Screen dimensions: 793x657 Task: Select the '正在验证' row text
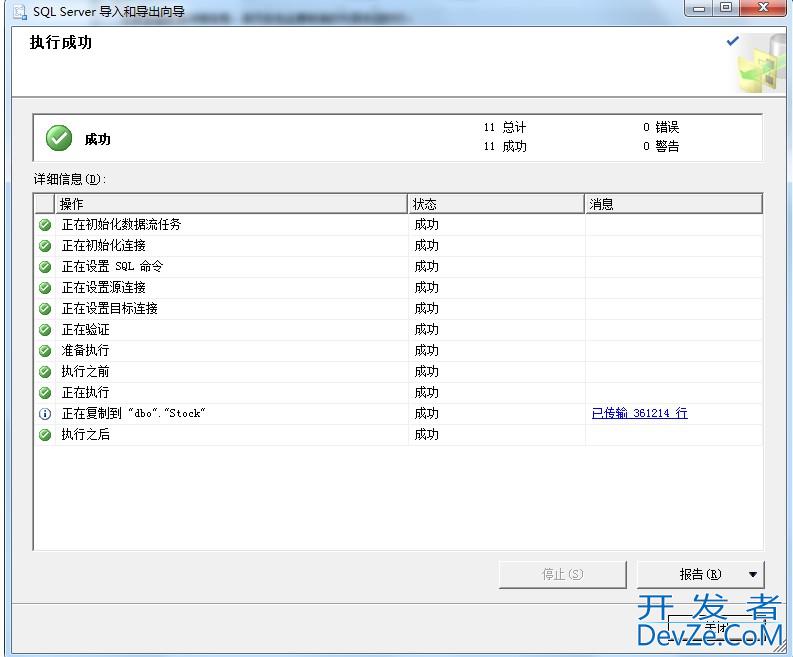point(85,330)
